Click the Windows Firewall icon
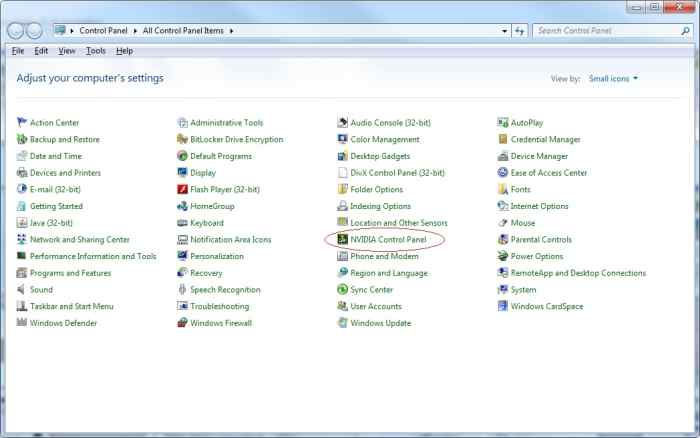Image resolution: width=700 pixels, height=438 pixels. coord(182,323)
